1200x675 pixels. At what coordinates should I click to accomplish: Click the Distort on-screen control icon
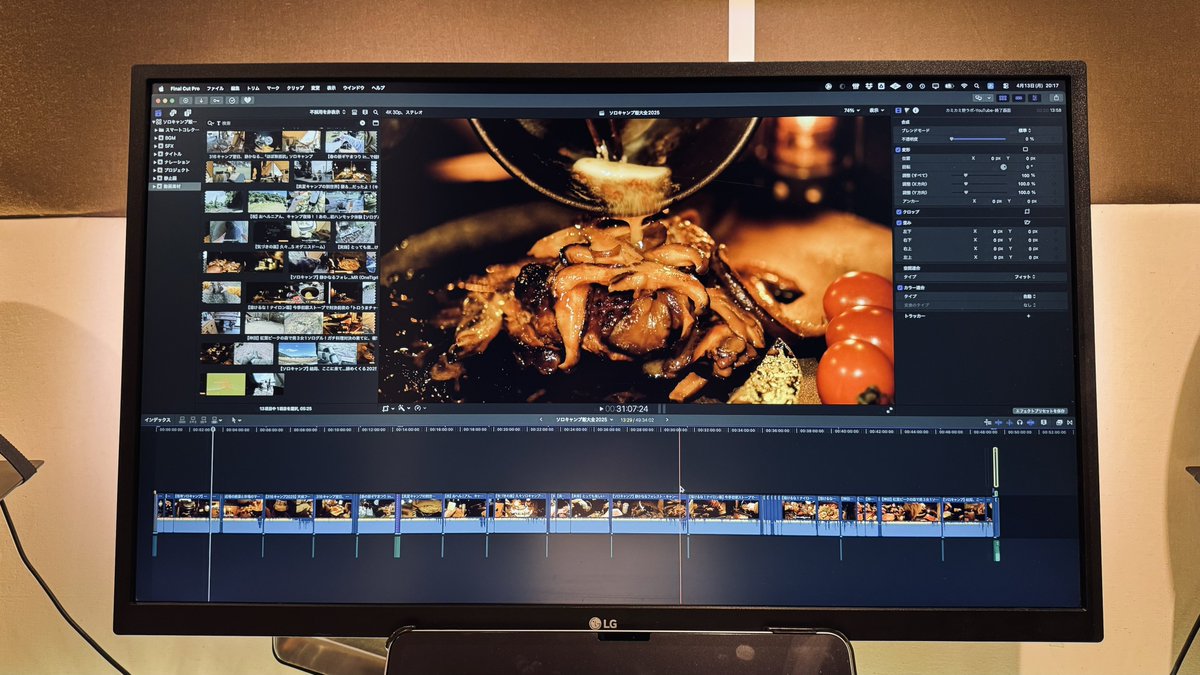pos(1027,222)
